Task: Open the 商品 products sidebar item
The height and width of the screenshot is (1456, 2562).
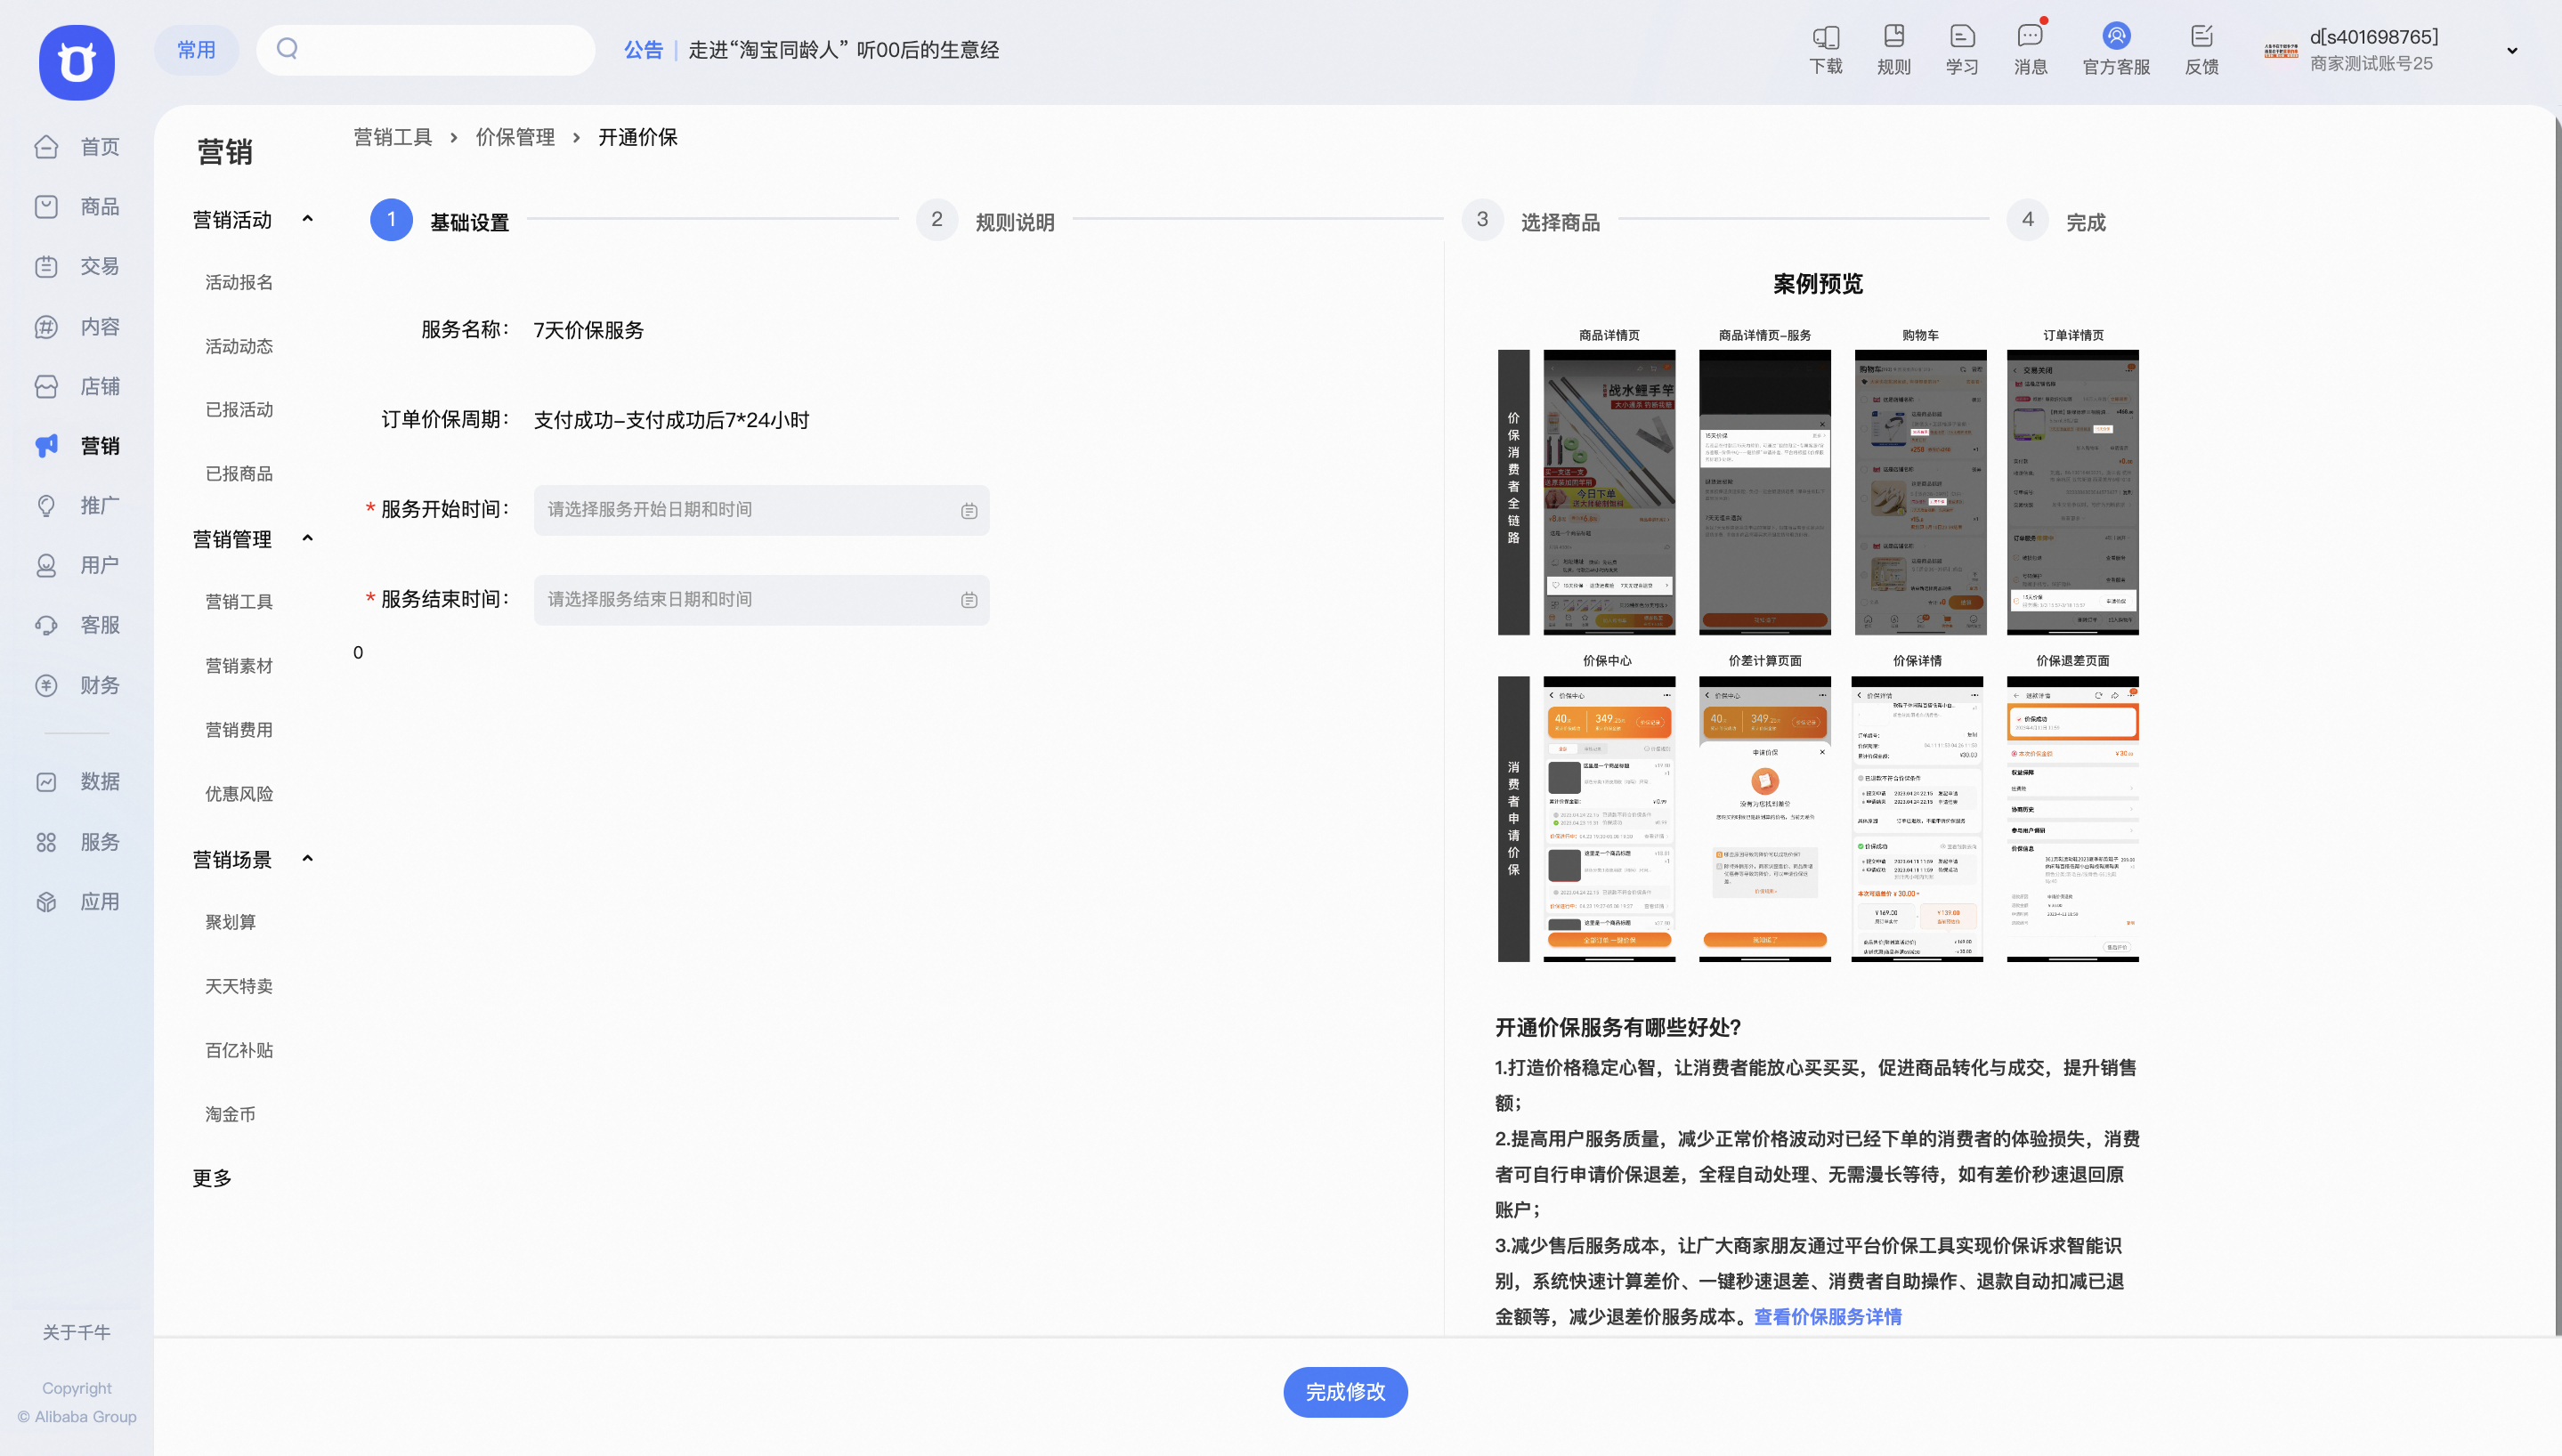Action: (77, 207)
